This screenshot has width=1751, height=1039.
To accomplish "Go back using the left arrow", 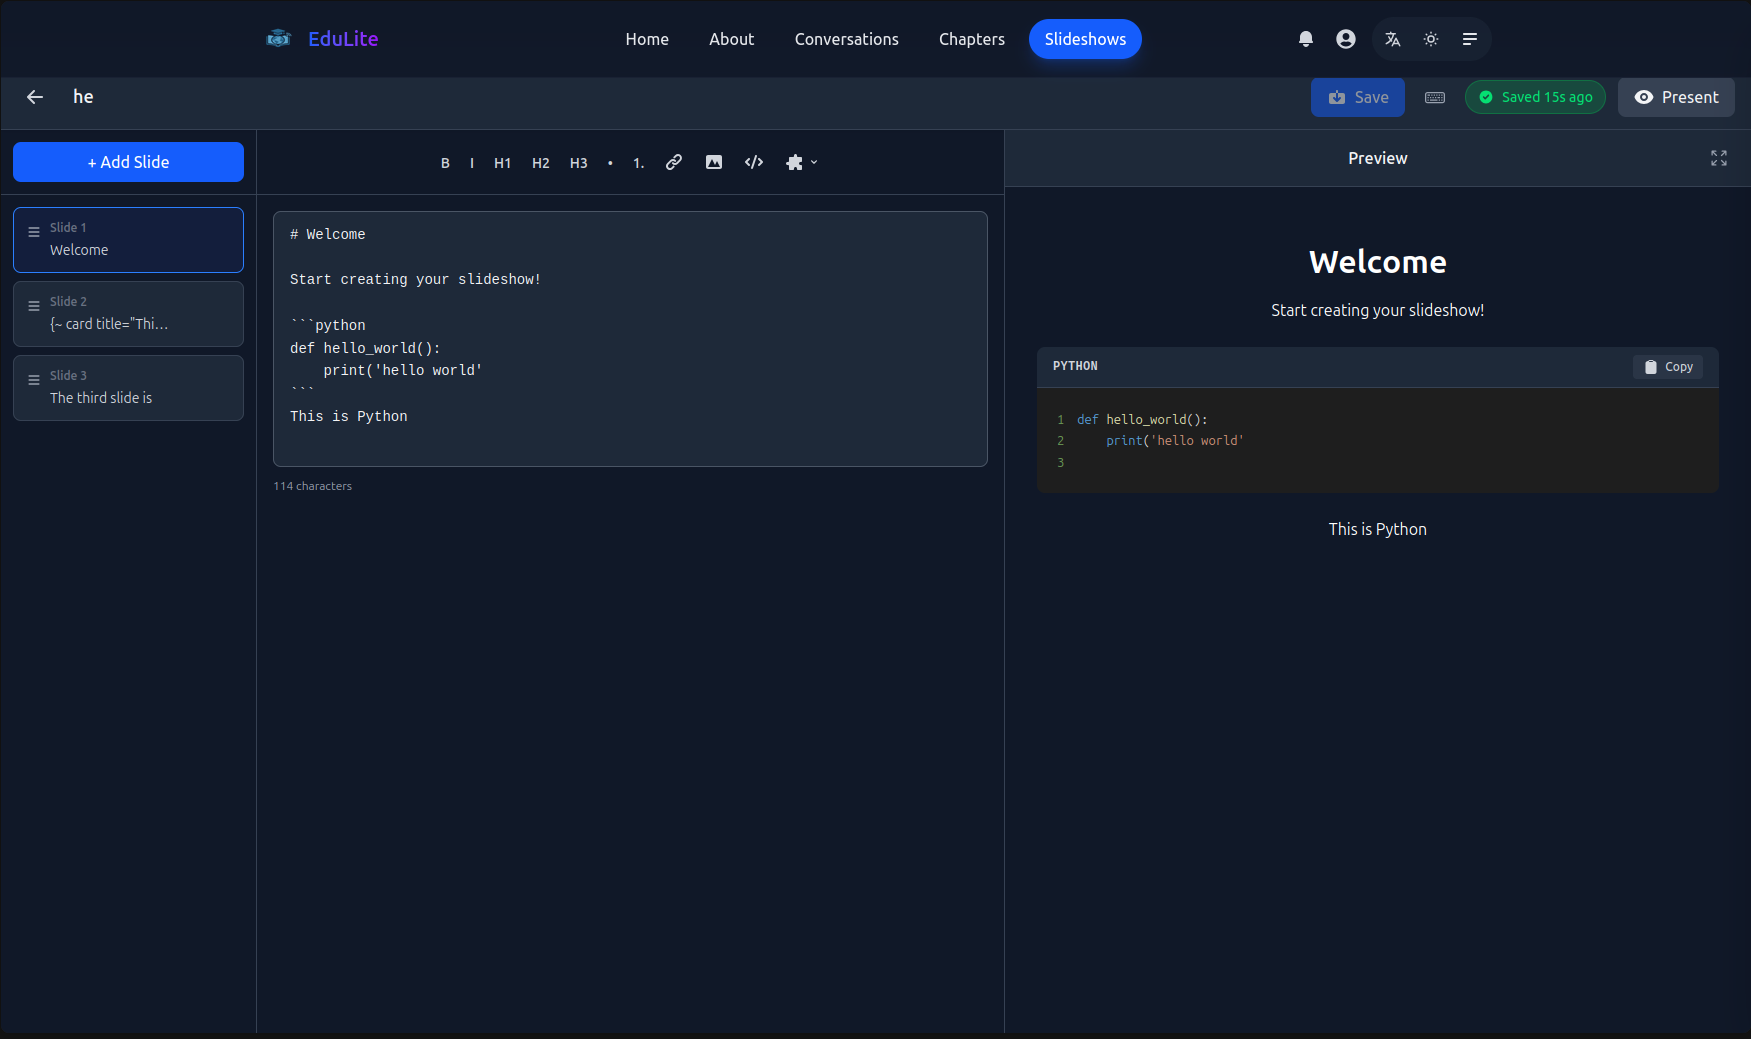I will (x=35, y=97).
